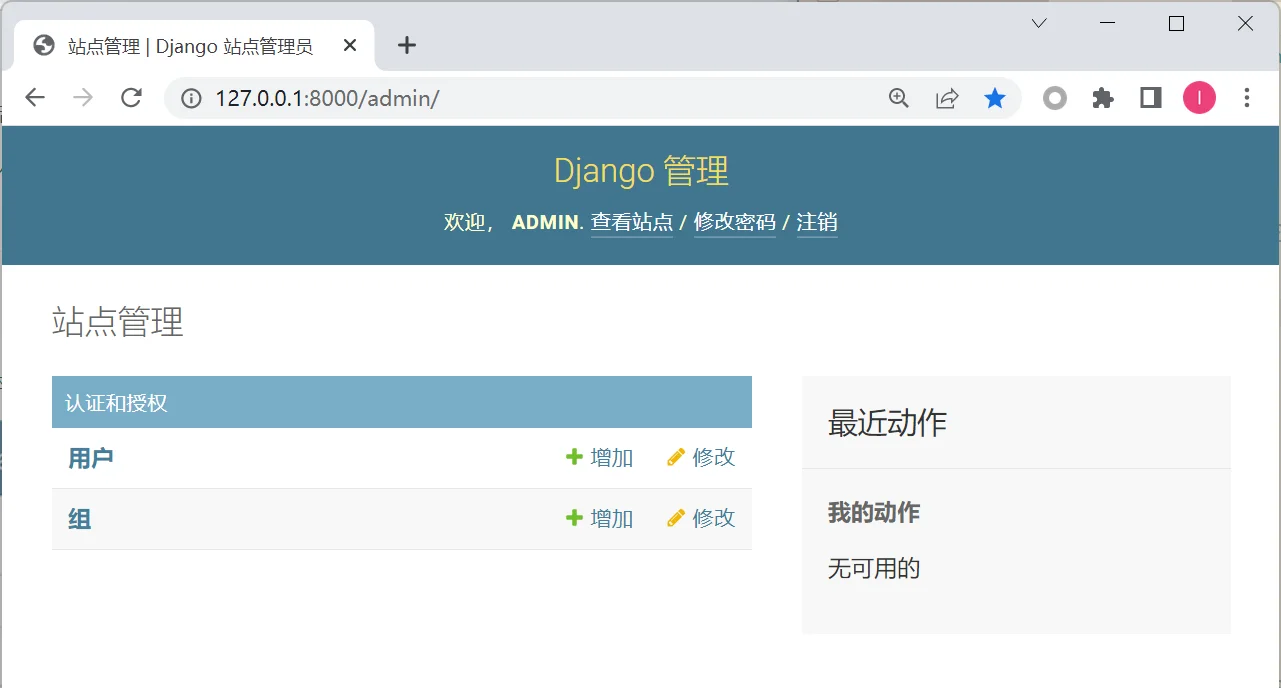Click the 修改密码 link
The image size is (1281, 688).
734,222
